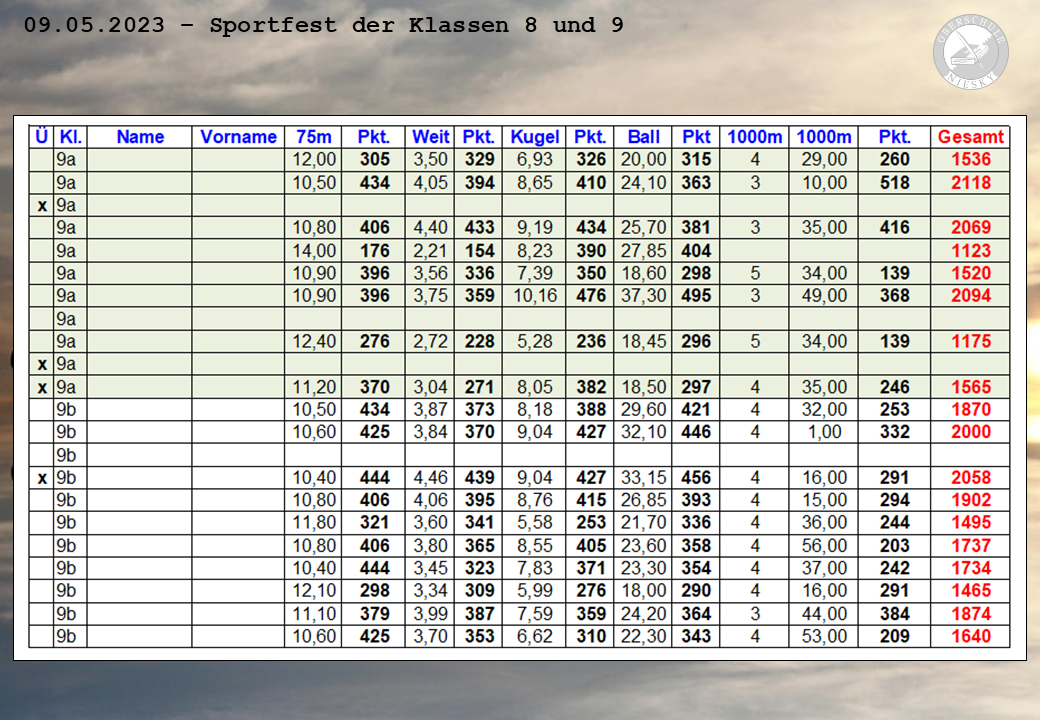Viewport: 1040px width, 720px height.
Task: Select the points value 456
Action: pos(696,477)
